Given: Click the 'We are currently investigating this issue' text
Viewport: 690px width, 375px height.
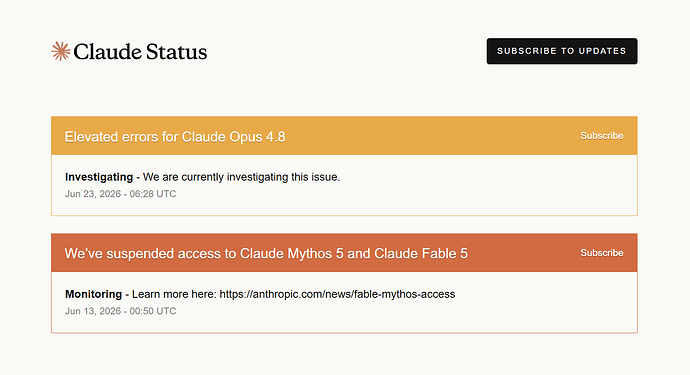Looking at the screenshot, I should [x=241, y=177].
